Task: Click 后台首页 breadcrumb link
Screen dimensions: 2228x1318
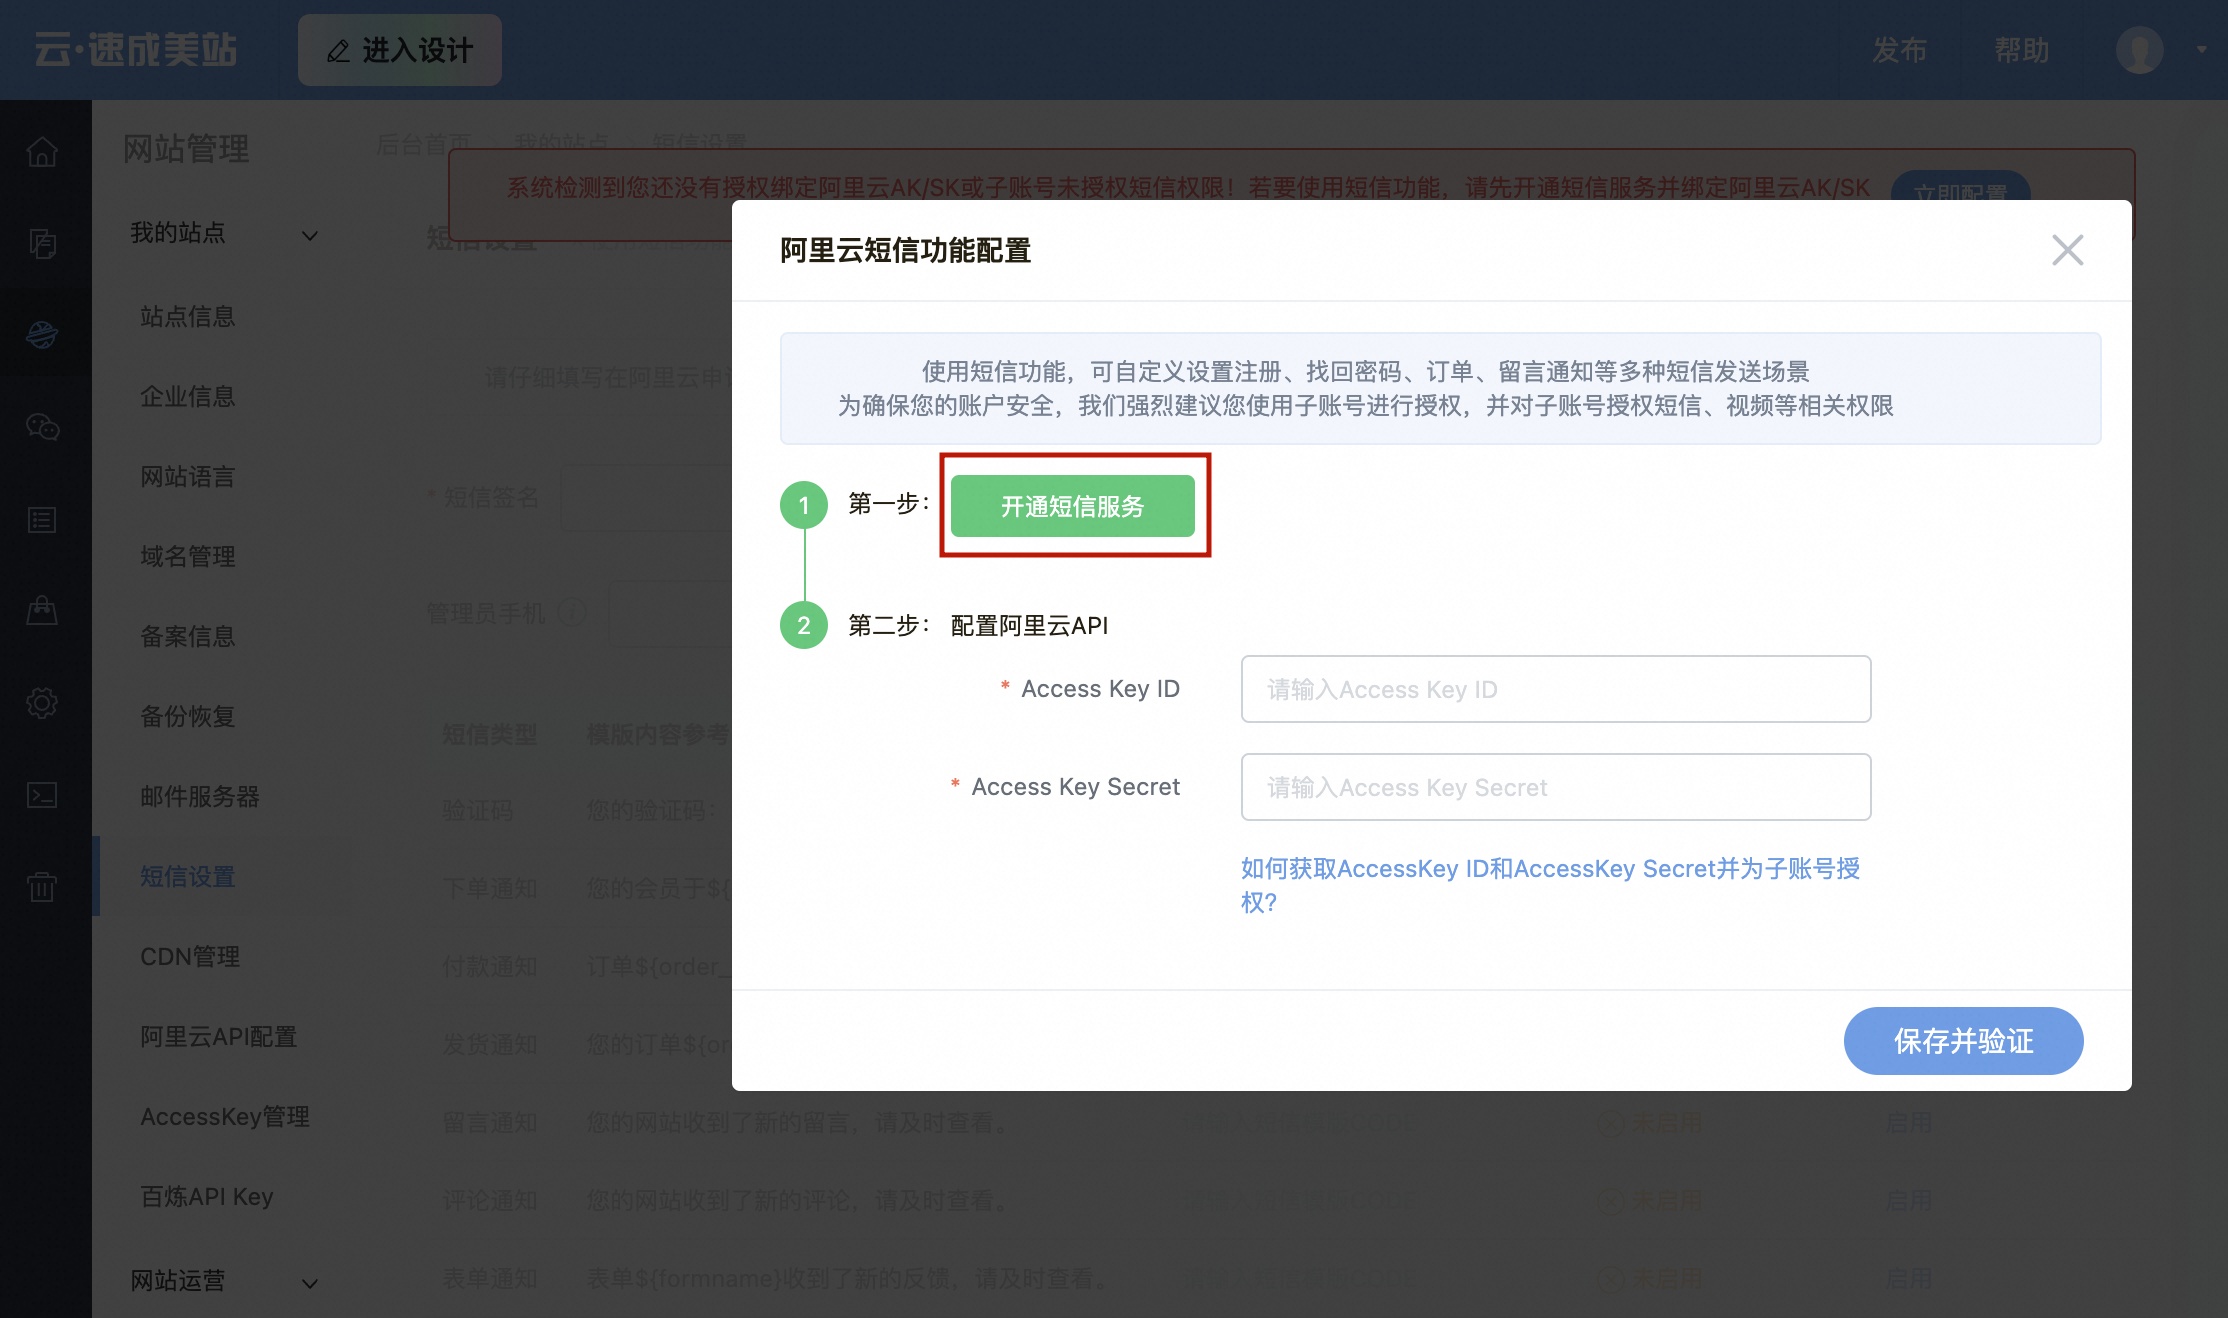Action: click(x=424, y=144)
